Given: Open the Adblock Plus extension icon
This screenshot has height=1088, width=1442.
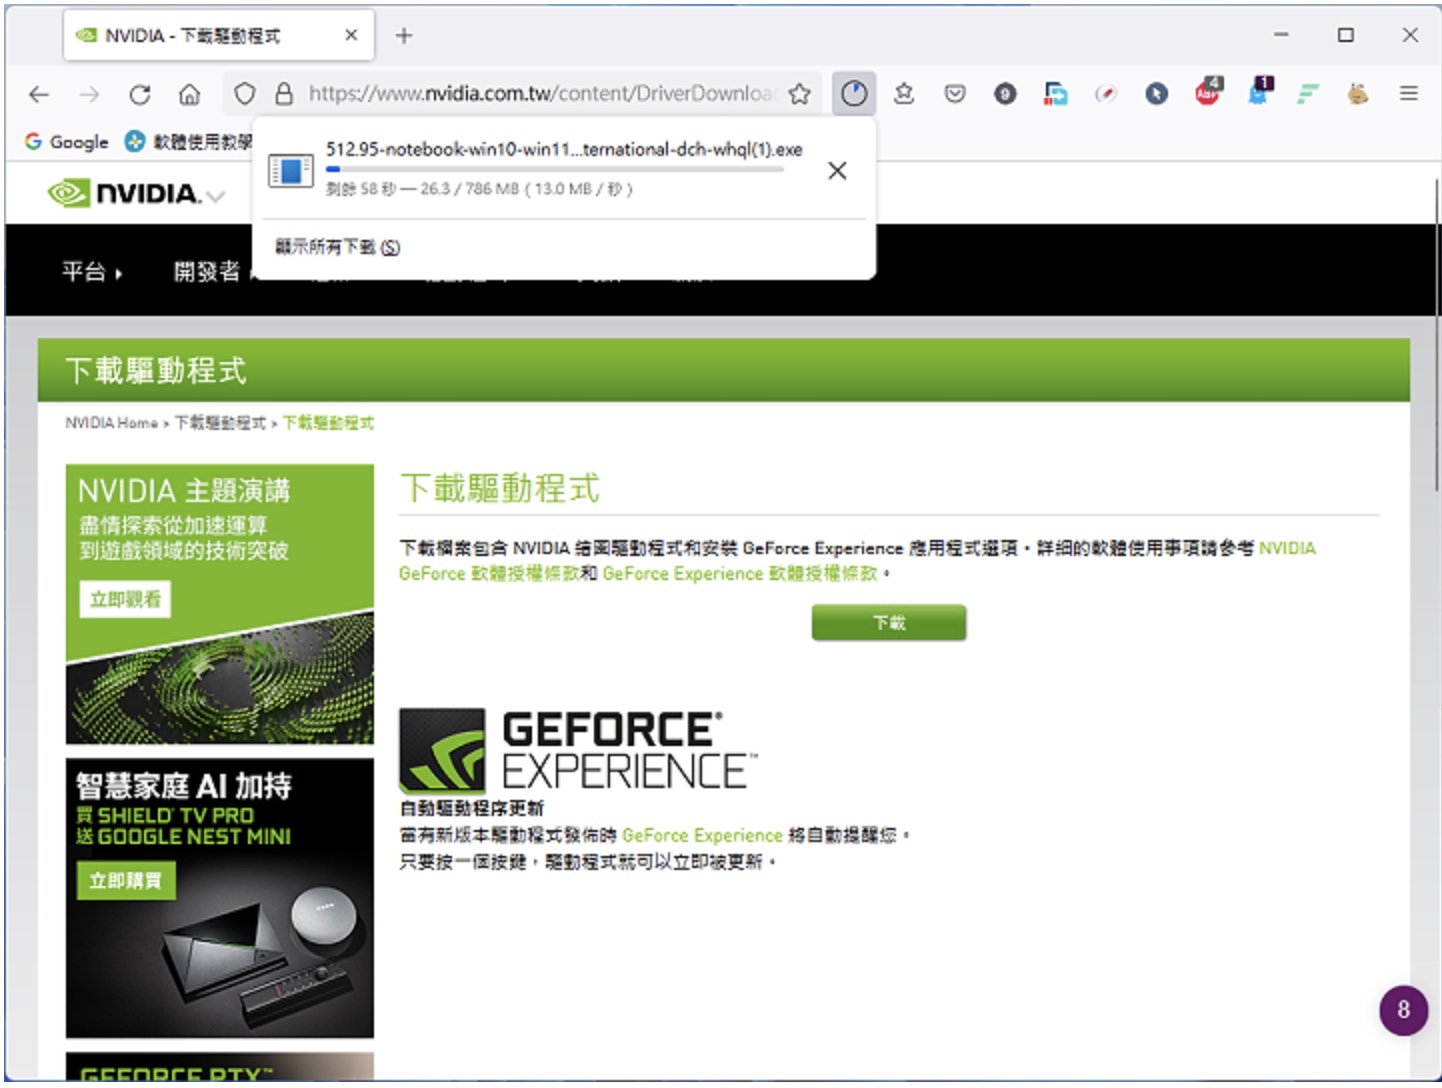Looking at the screenshot, I should point(1208,91).
